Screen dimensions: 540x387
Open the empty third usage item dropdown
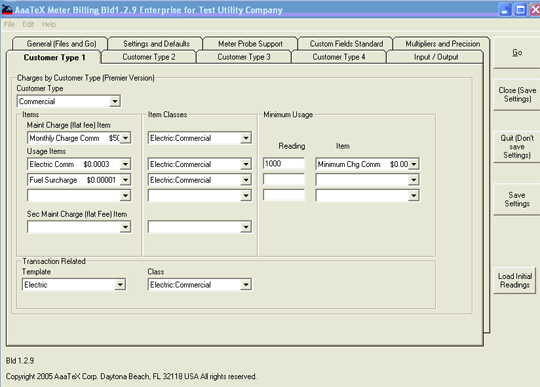[x=125, y=196]
